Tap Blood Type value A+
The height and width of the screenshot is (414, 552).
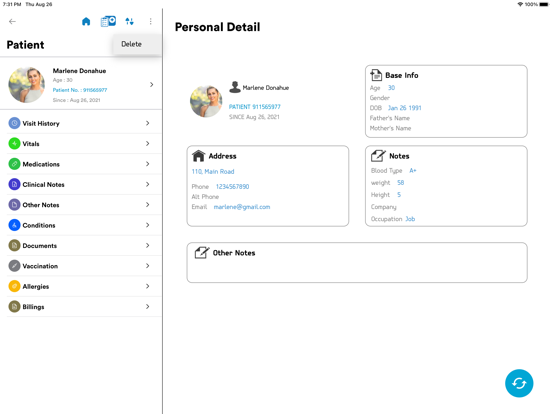(x=413, y=170)
